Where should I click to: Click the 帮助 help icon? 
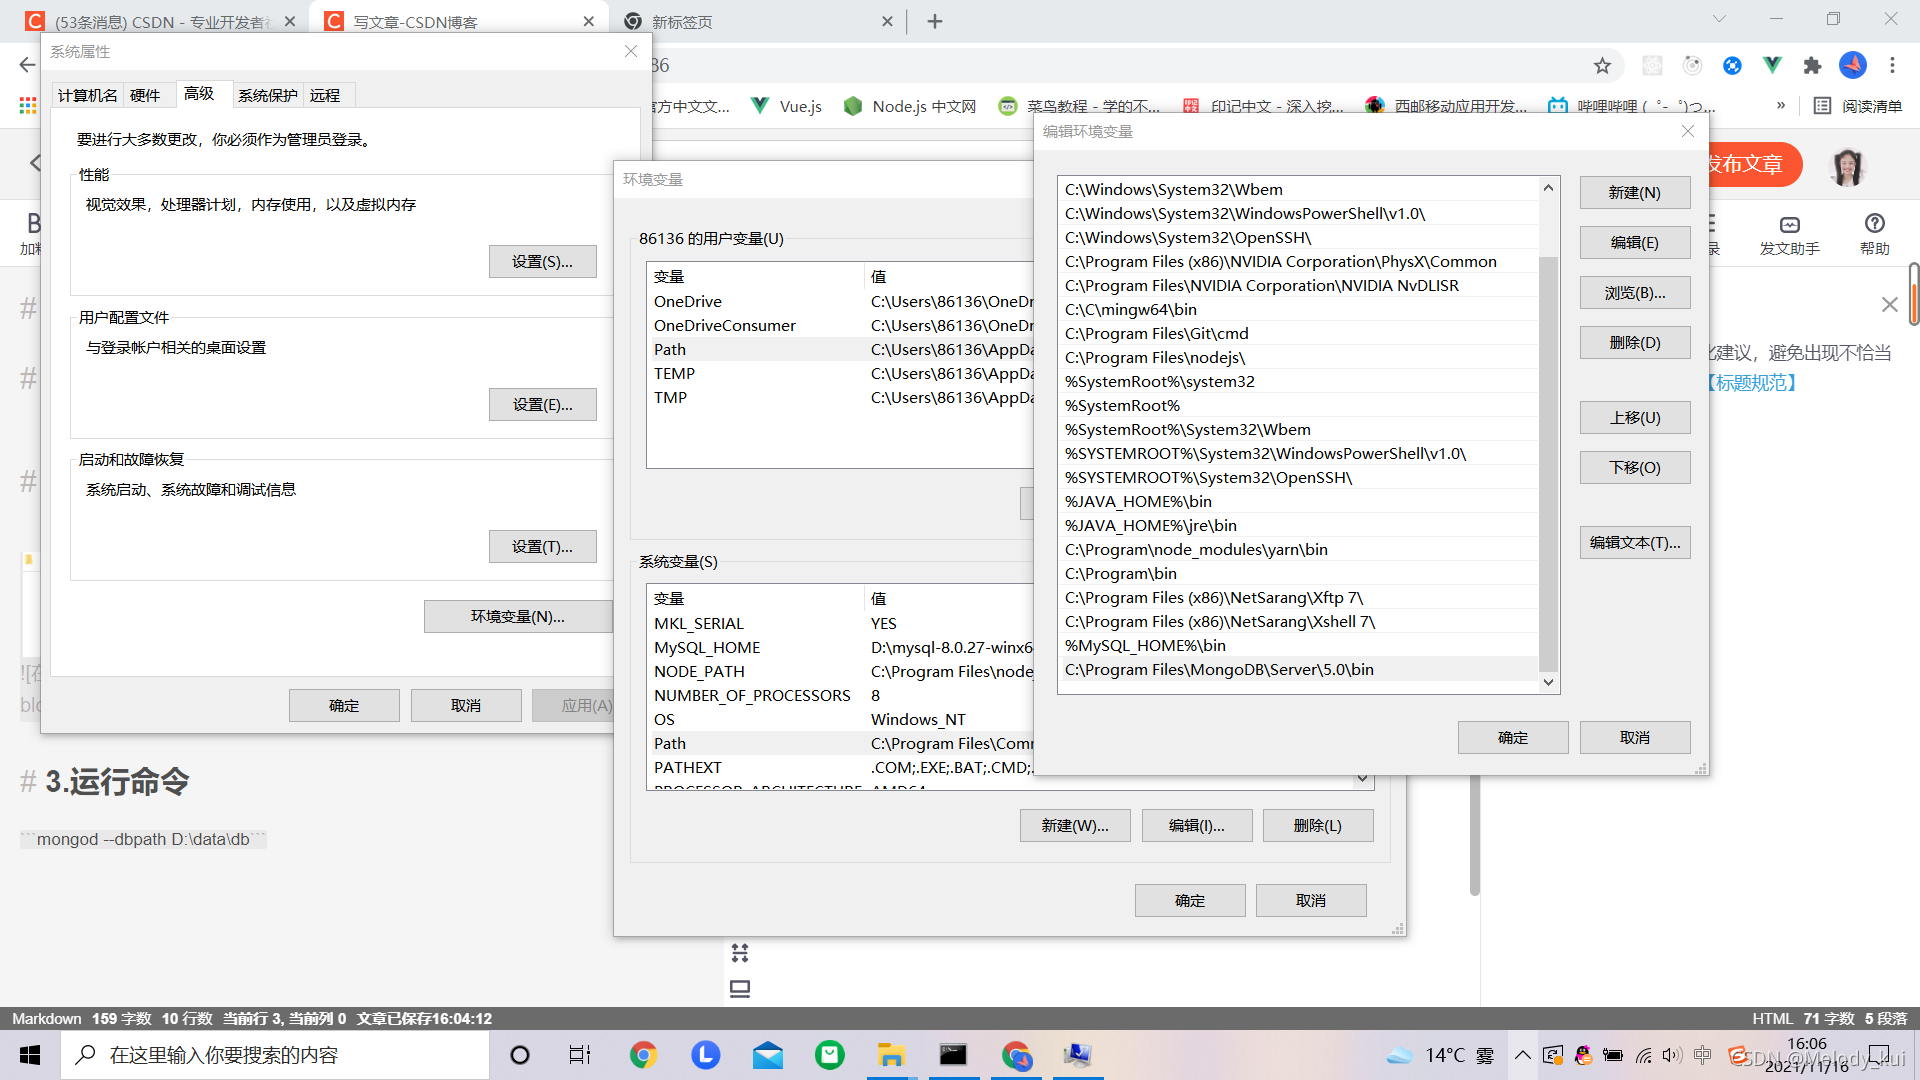pyautogui.click(x=1875, y=235)
